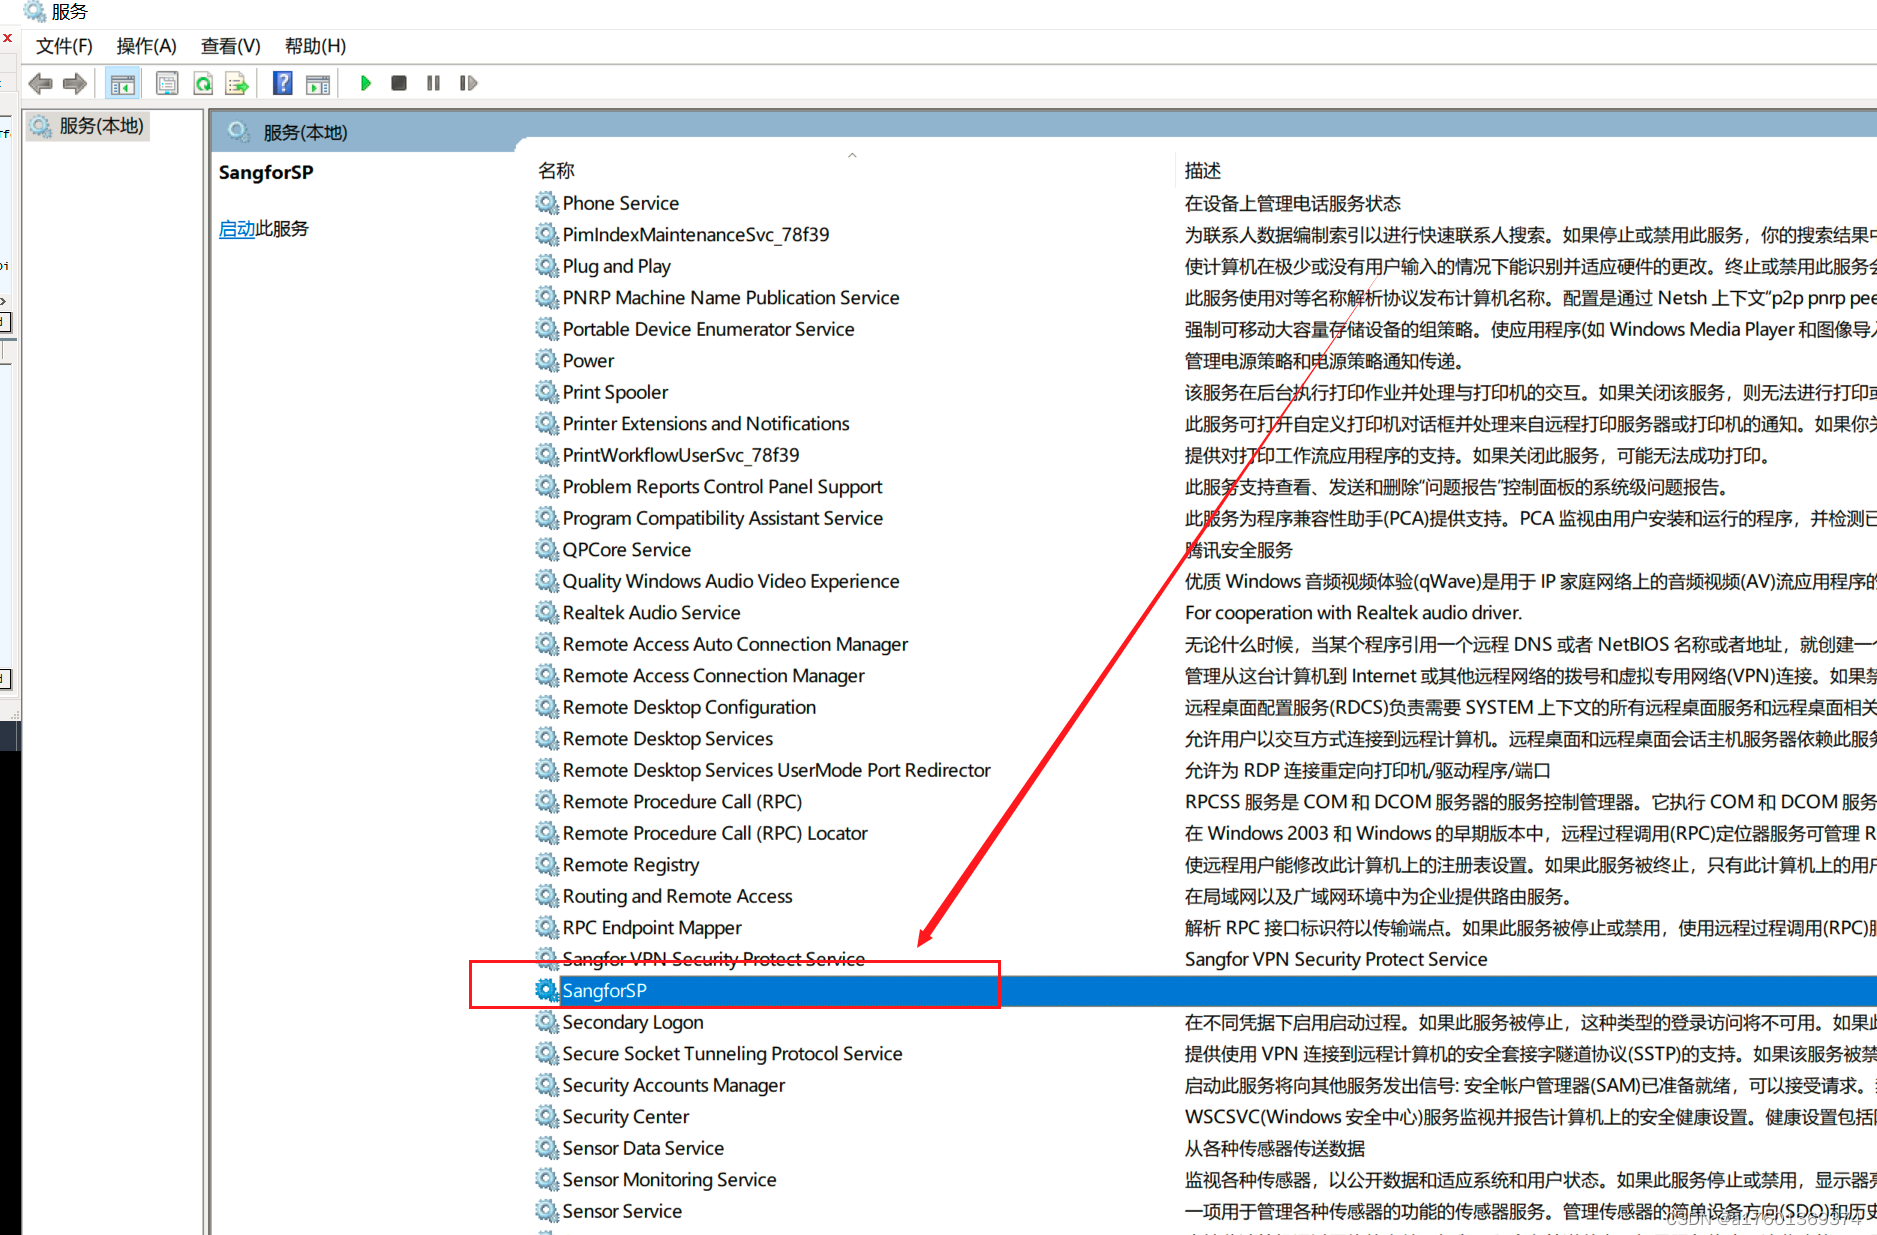Select Printer Extensions and Notifications row
The height and width of the screenshot is (1235, 1877).
click(x=706, y=424)
